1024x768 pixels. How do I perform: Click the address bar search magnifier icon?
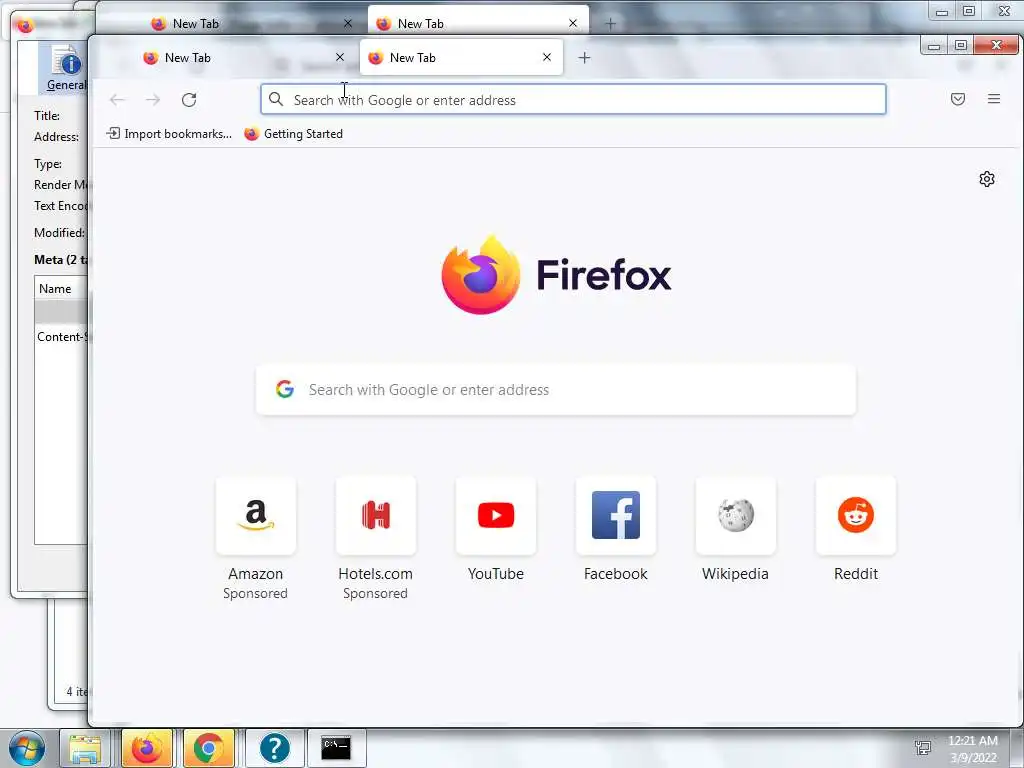(x=276, y=99)
